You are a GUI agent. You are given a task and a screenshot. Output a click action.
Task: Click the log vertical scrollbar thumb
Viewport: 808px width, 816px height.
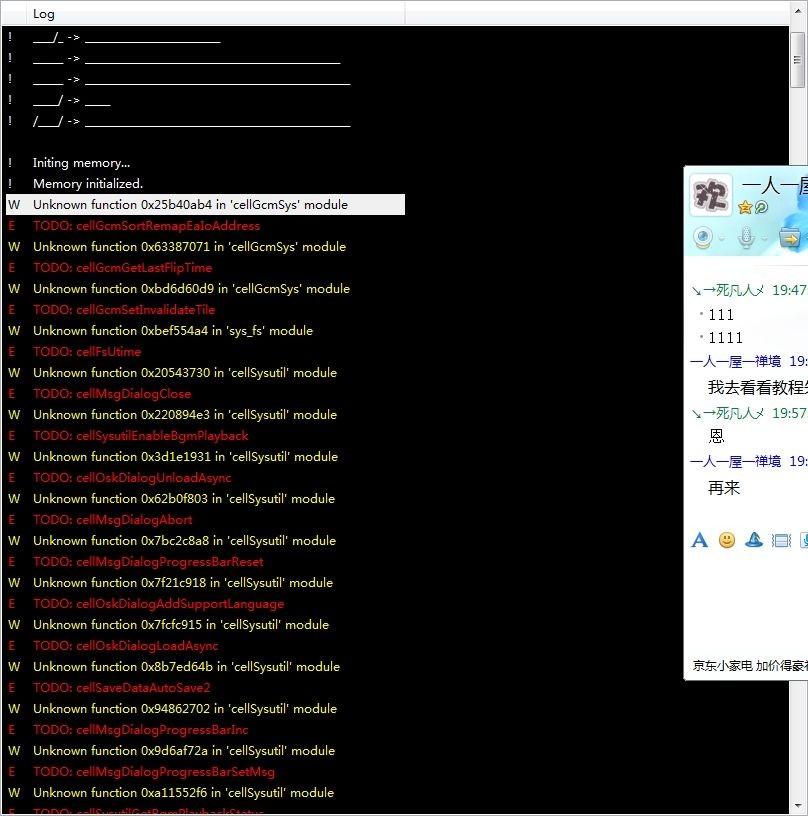click(x=798, y=60)
